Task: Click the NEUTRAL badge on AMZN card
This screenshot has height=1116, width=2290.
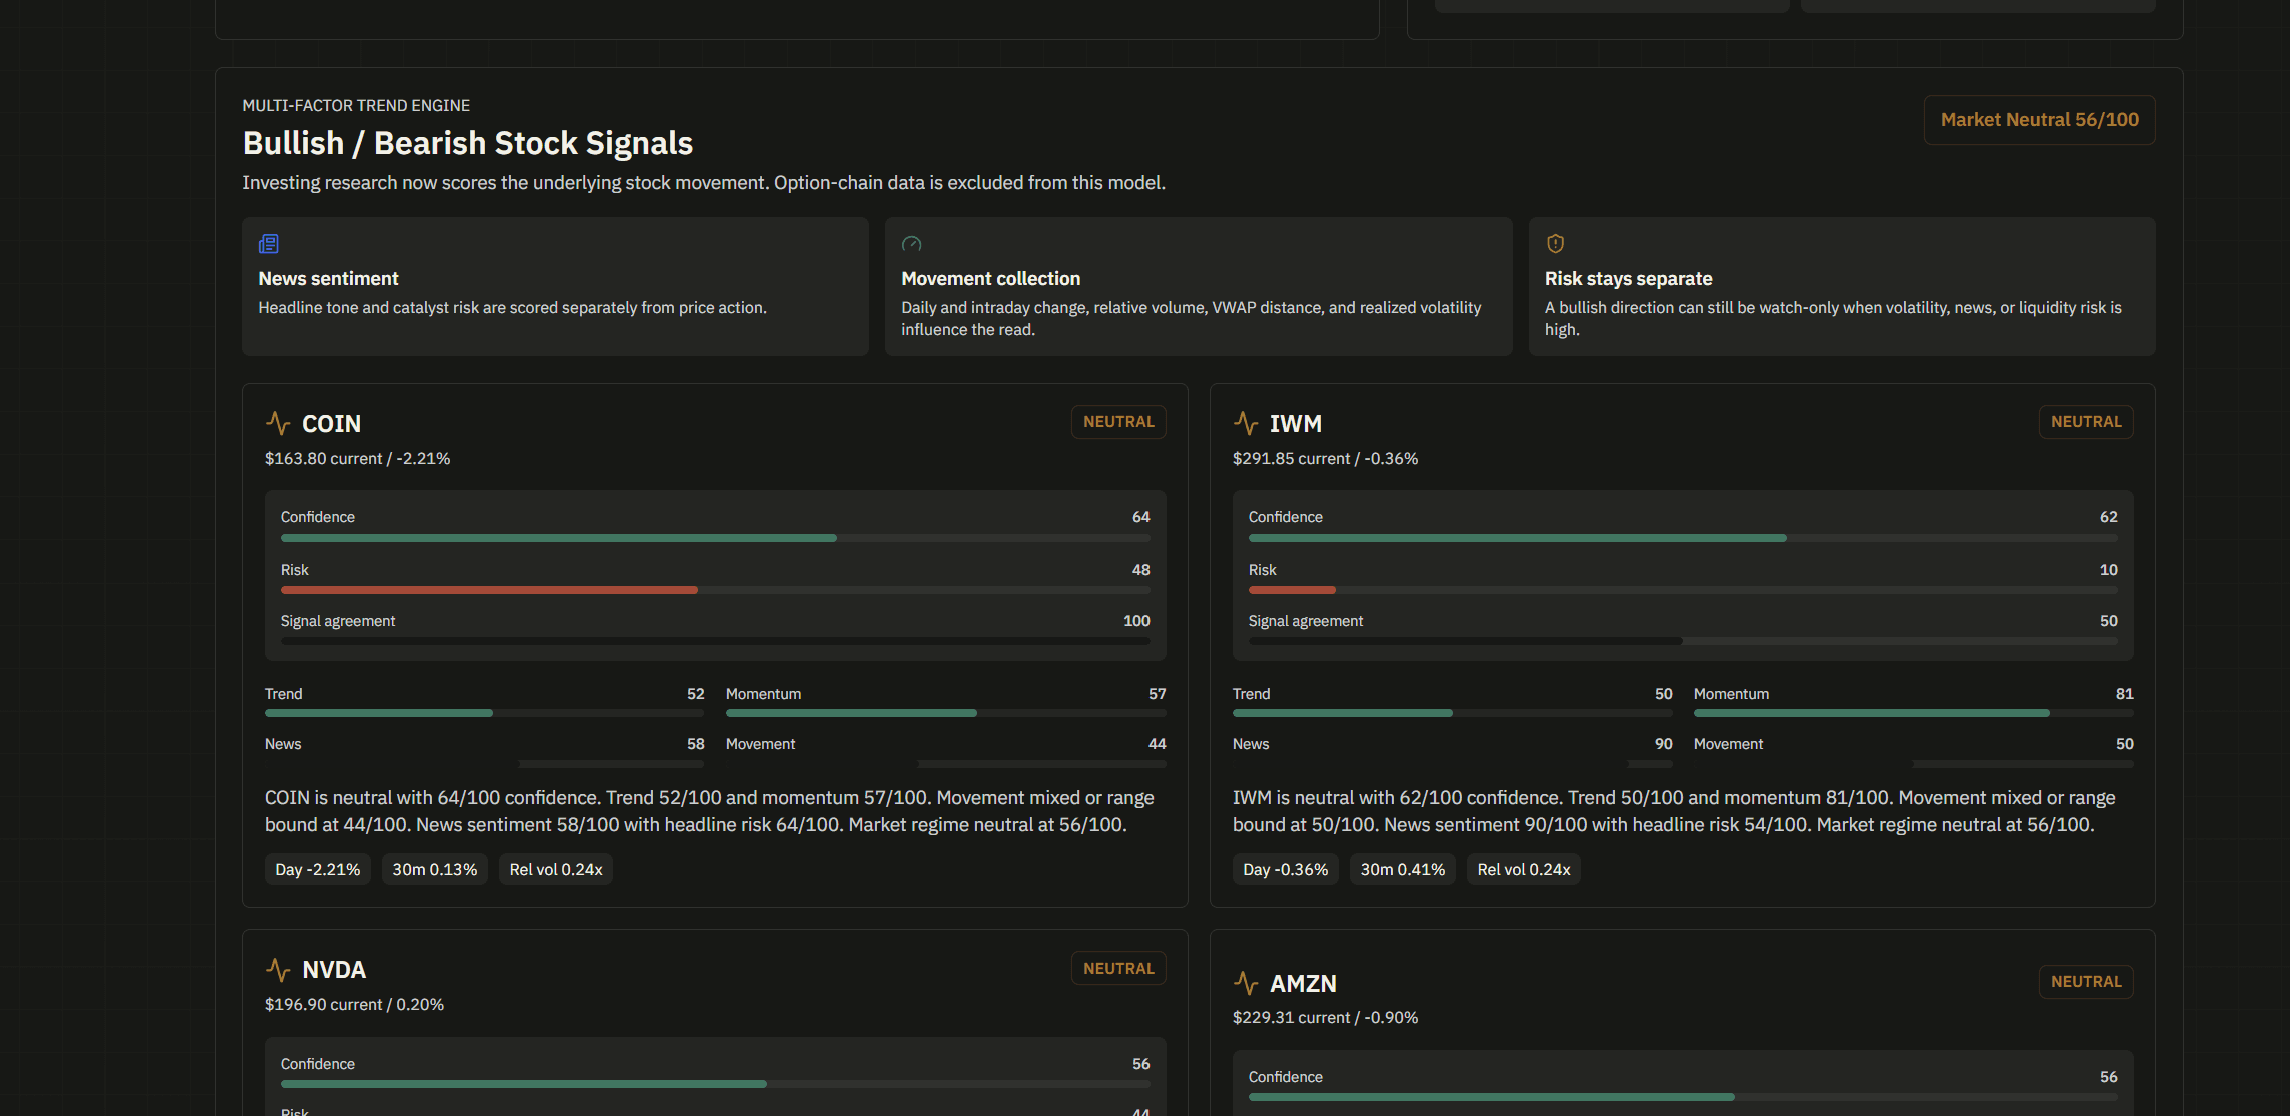Action: pos(2086,982)
